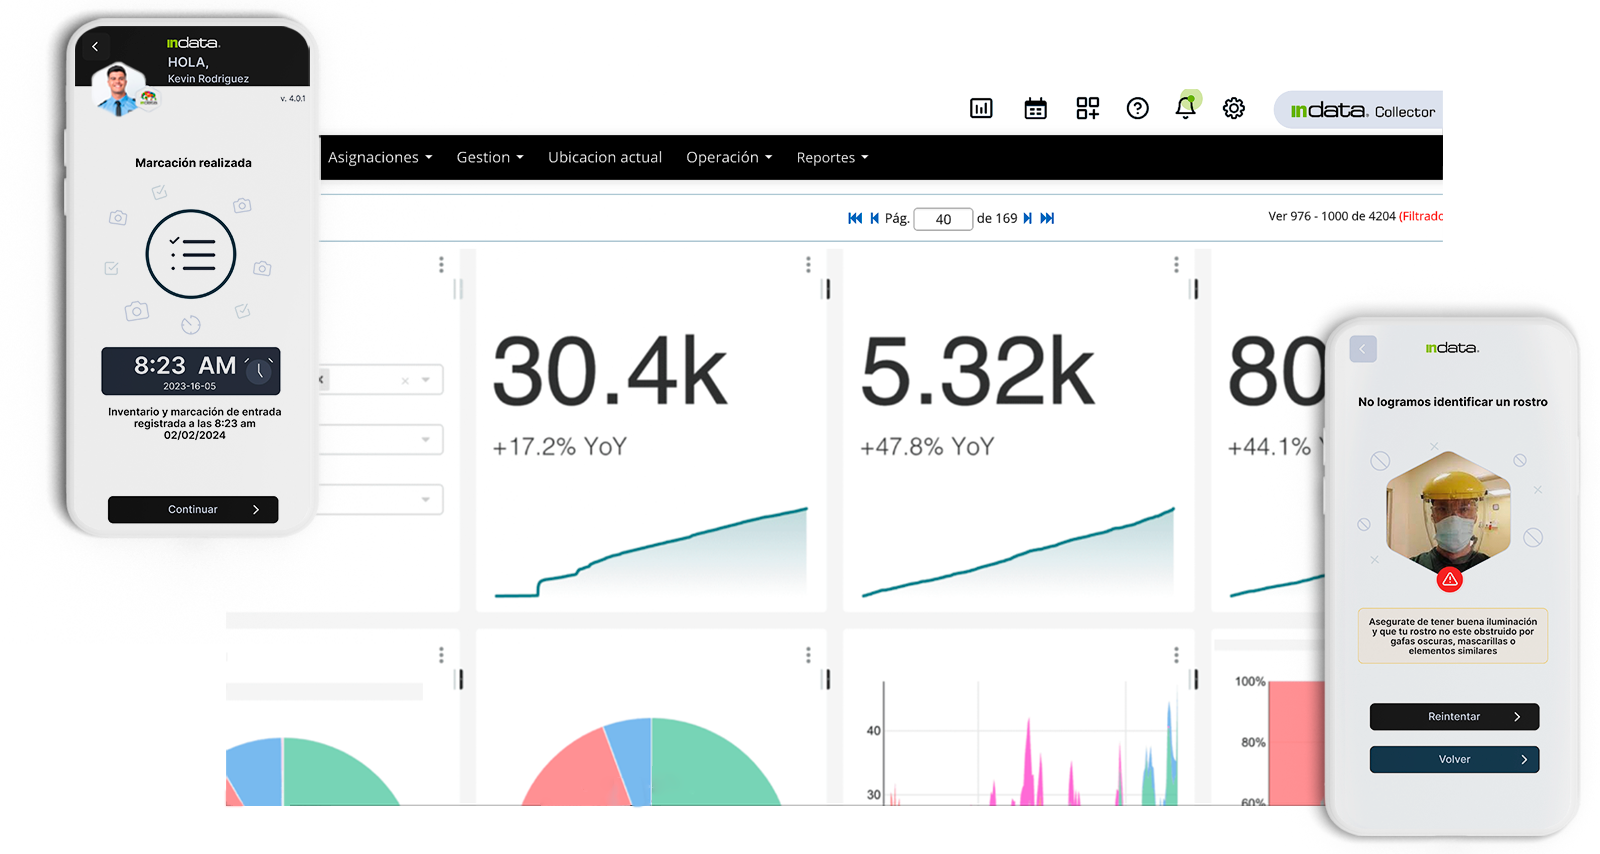Open the notifications bell icon
The image size is (1600, 854).
[1185, 108]
